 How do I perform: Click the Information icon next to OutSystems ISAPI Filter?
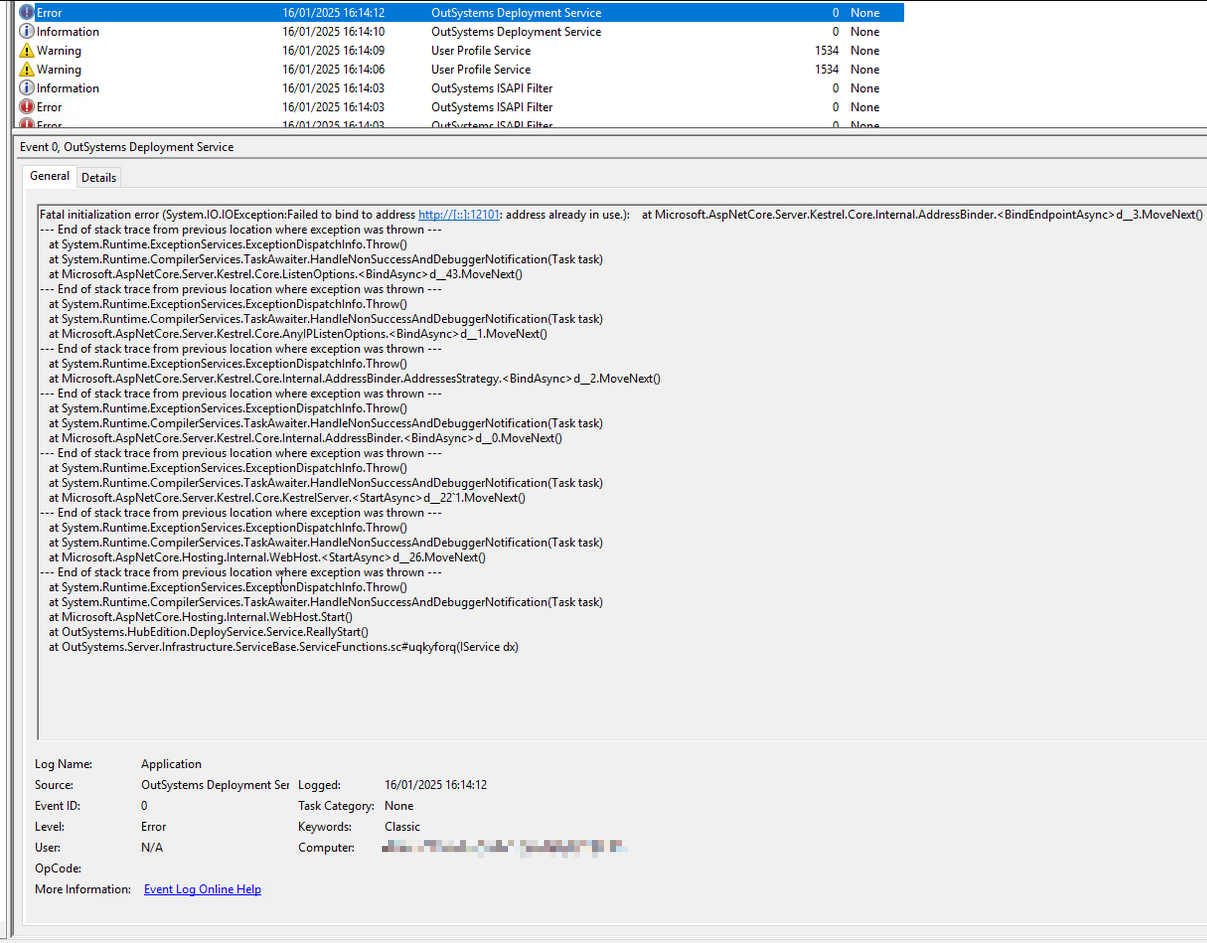point(26,88)
